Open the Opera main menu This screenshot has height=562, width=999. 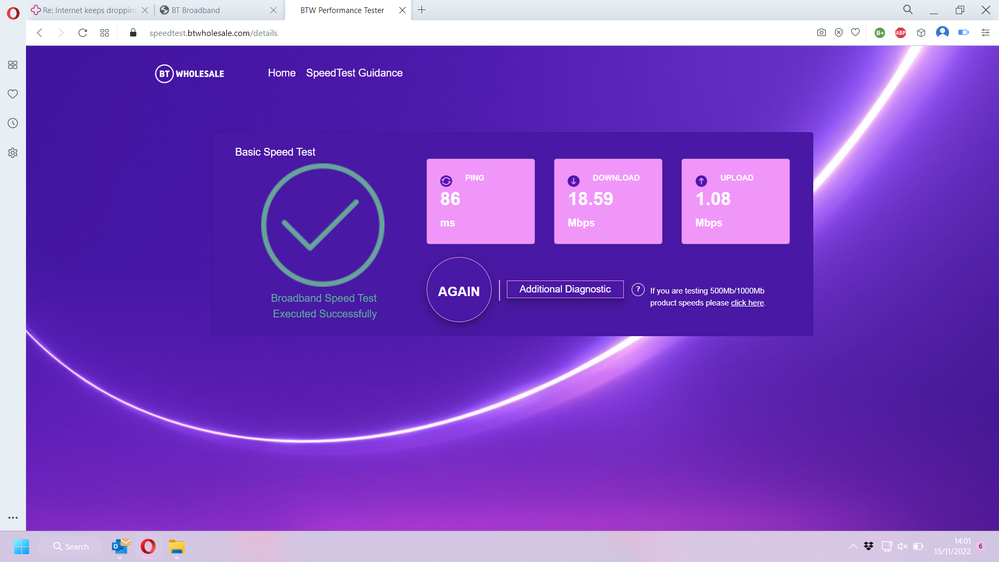point(13,11)
